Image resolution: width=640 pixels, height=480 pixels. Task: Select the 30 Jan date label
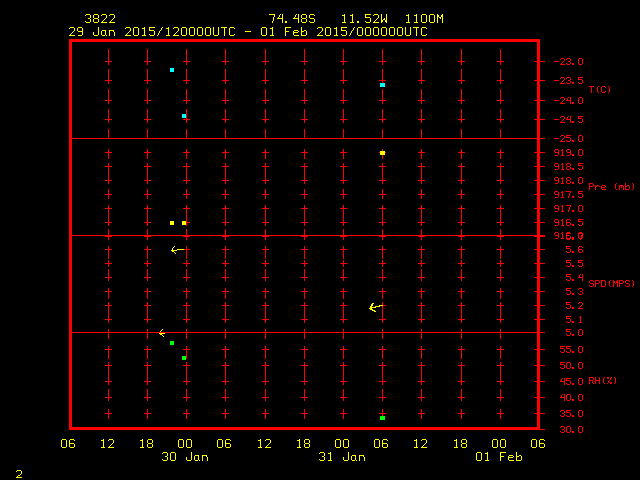pyautogui.click(x=184, y=457)
